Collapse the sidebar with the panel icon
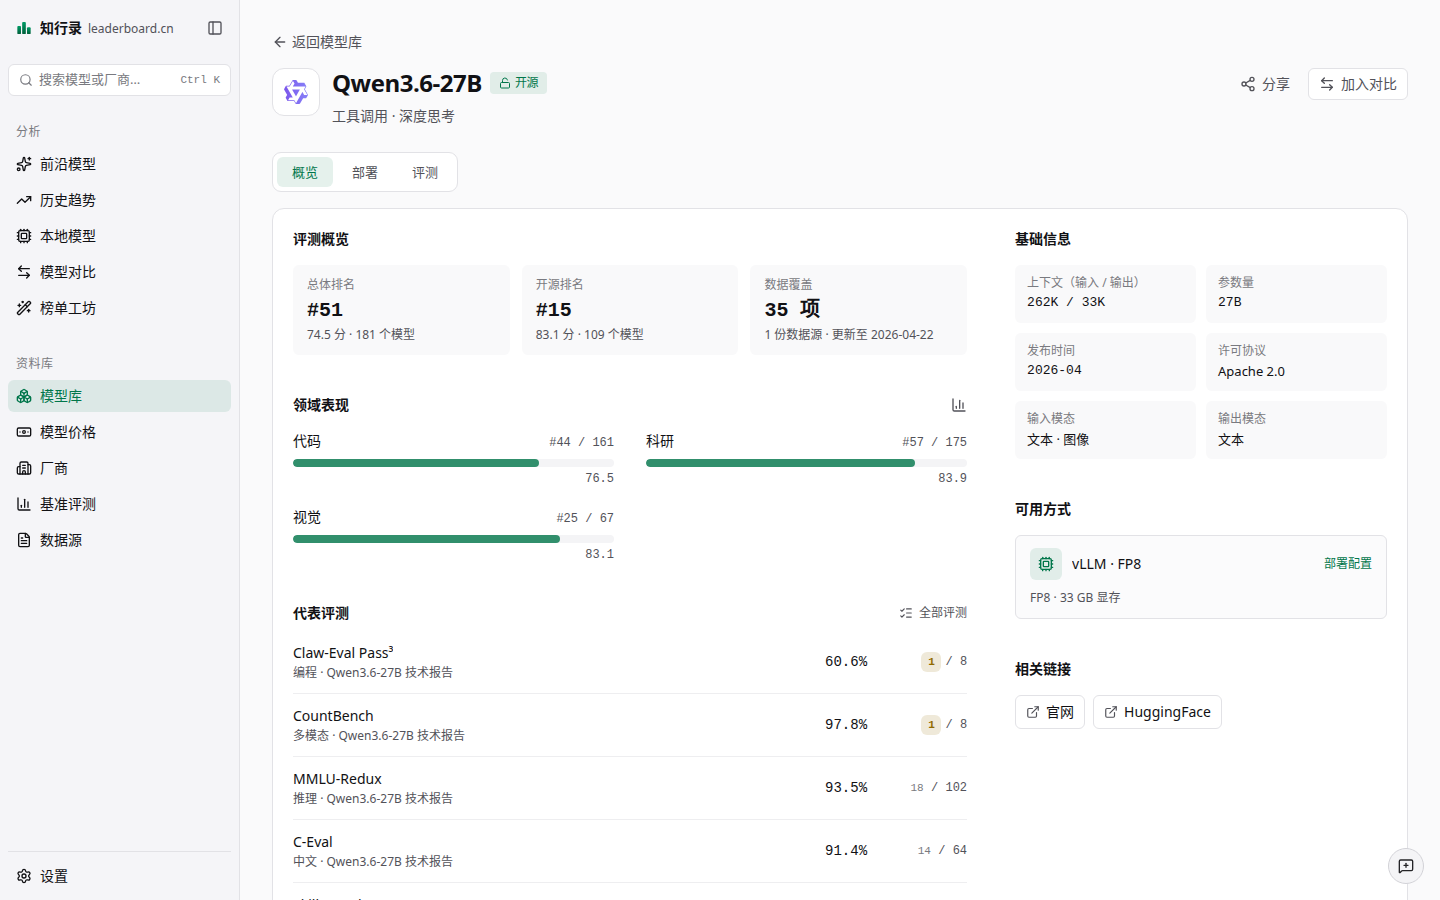Viewport: 1440px width, 900px height. tap(215, 28)
